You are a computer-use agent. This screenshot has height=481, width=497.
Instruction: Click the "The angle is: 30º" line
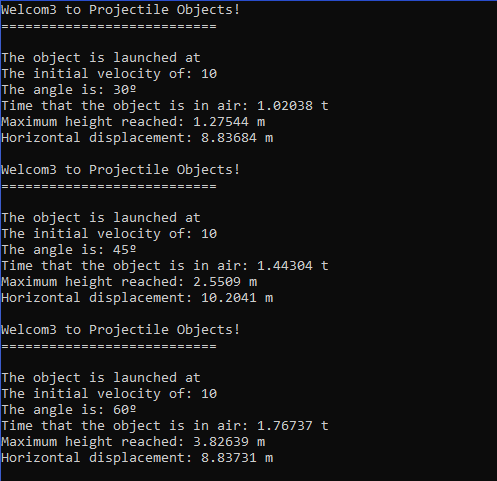click(x=69, y=90)
